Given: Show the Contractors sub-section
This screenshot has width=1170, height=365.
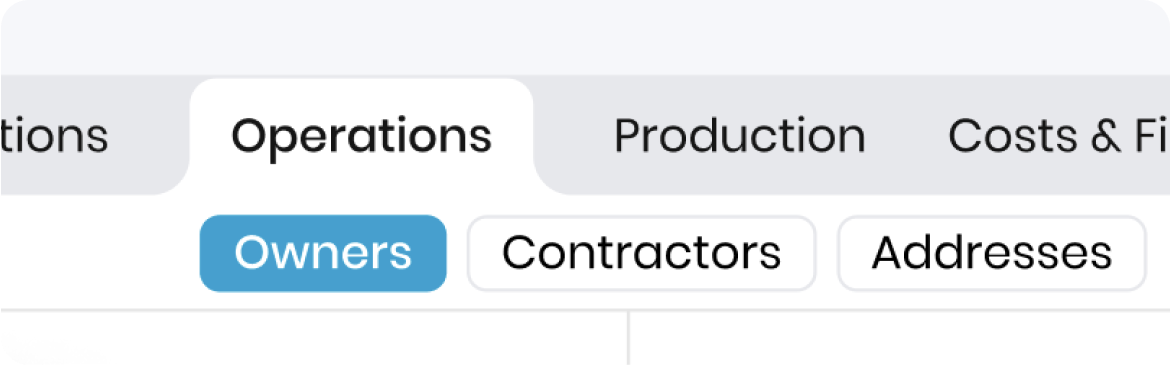Looking at the screenshot, I should pos(642,253).
